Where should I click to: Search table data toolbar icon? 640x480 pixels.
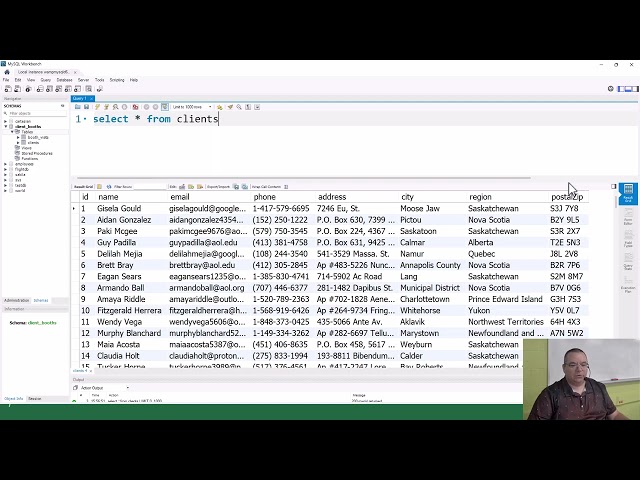89,89
